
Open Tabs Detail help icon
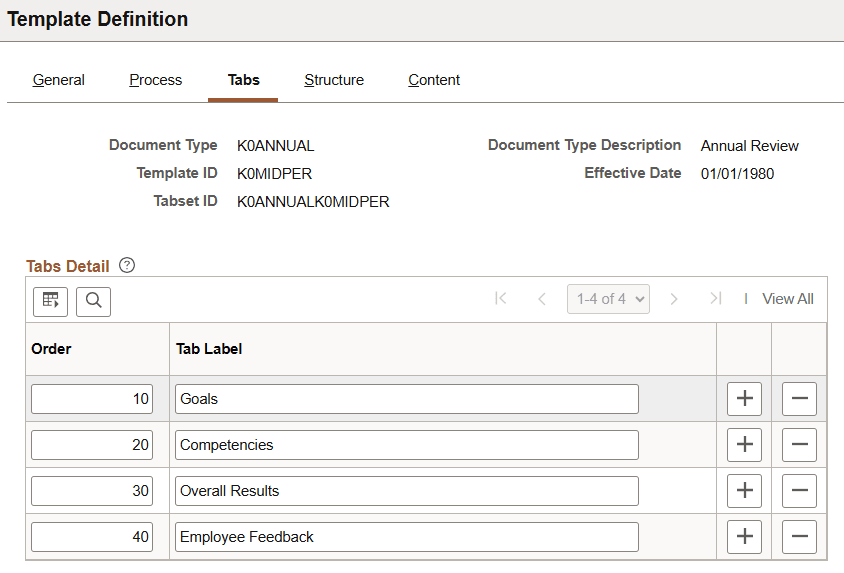pyautogui.click(x=127, y=266)
